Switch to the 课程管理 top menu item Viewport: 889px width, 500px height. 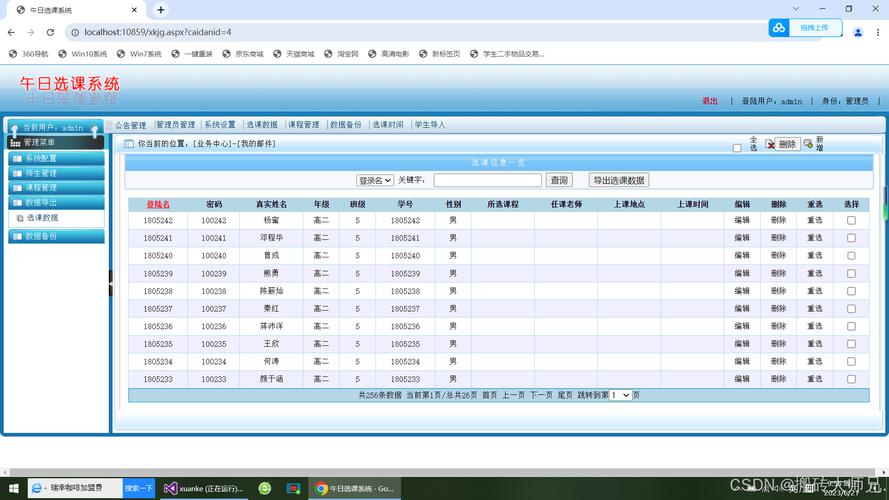tap(303, 125)
